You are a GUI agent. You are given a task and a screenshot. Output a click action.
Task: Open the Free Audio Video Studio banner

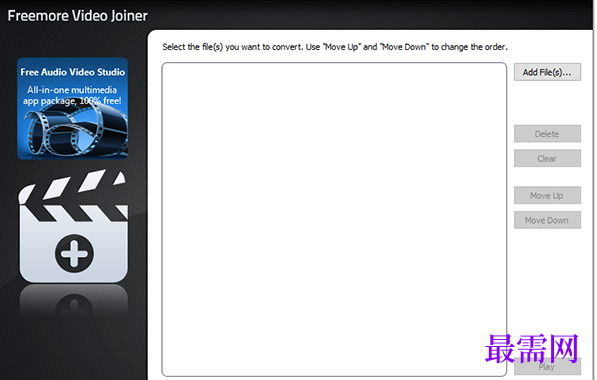pos(72,108)
